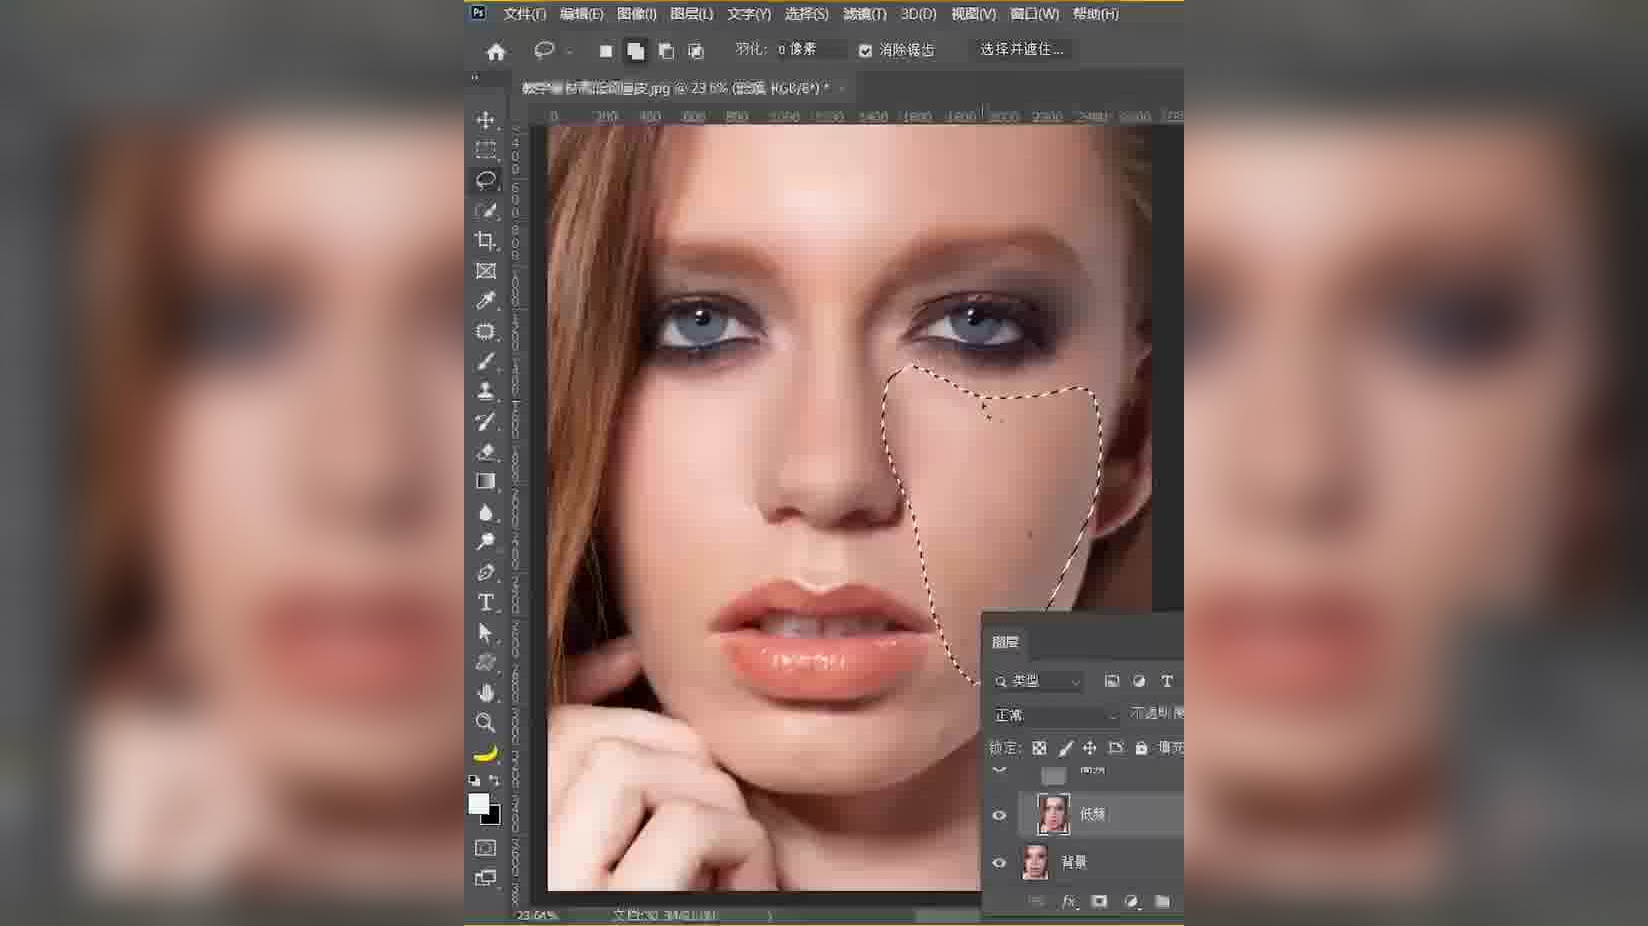The width and height of the screenshot is (1648, 926).
Task: Select the Dodge tool
Action: pos(485,542)
